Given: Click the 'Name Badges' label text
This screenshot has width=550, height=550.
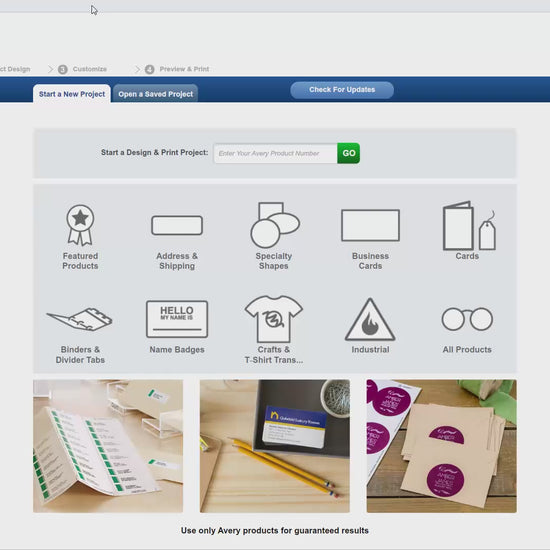Looking at the screenshot, I should (177, 350).
